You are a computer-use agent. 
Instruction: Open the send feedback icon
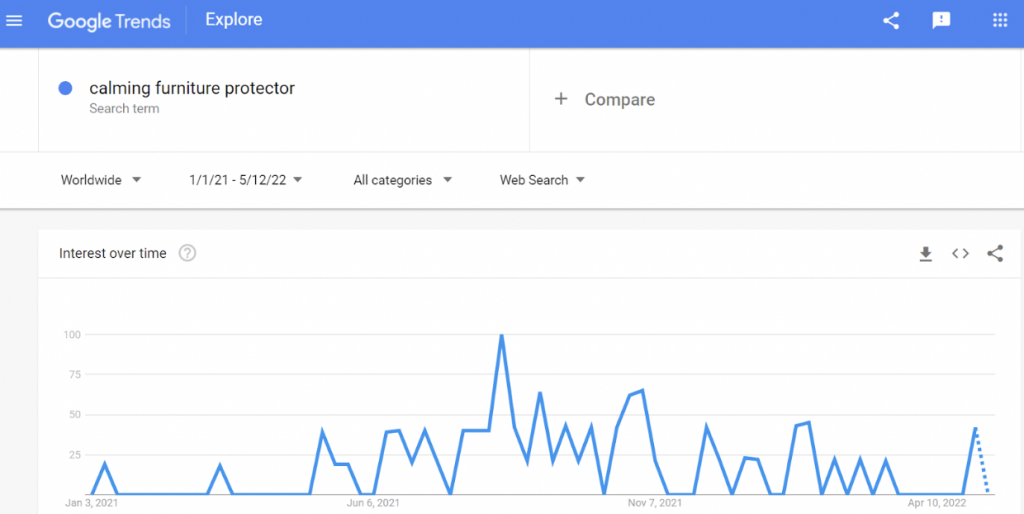point(941,21)
